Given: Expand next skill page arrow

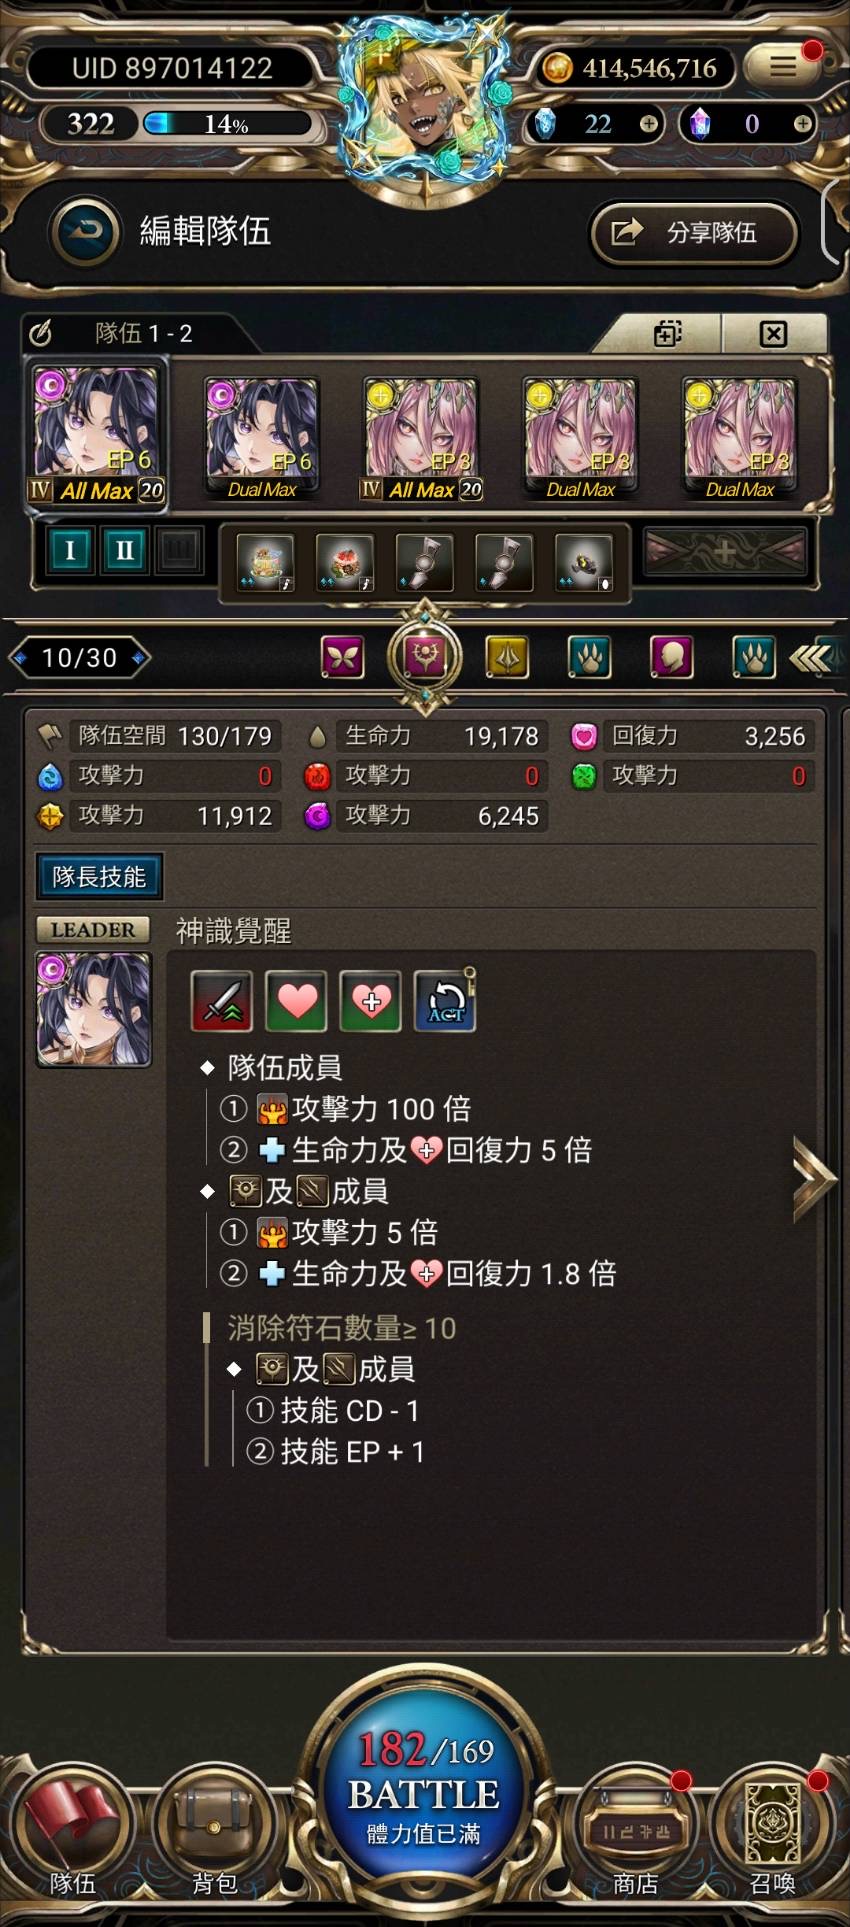Looking at the screenshot, I should [x=813, y=1179].
